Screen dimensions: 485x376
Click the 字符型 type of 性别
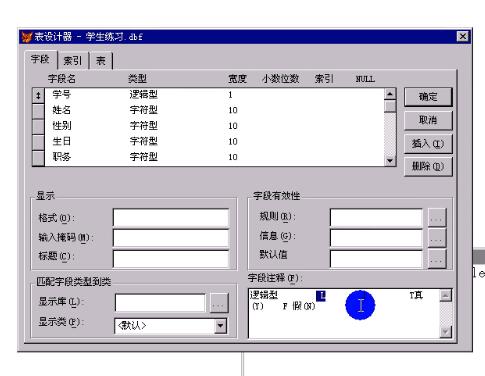144,126
